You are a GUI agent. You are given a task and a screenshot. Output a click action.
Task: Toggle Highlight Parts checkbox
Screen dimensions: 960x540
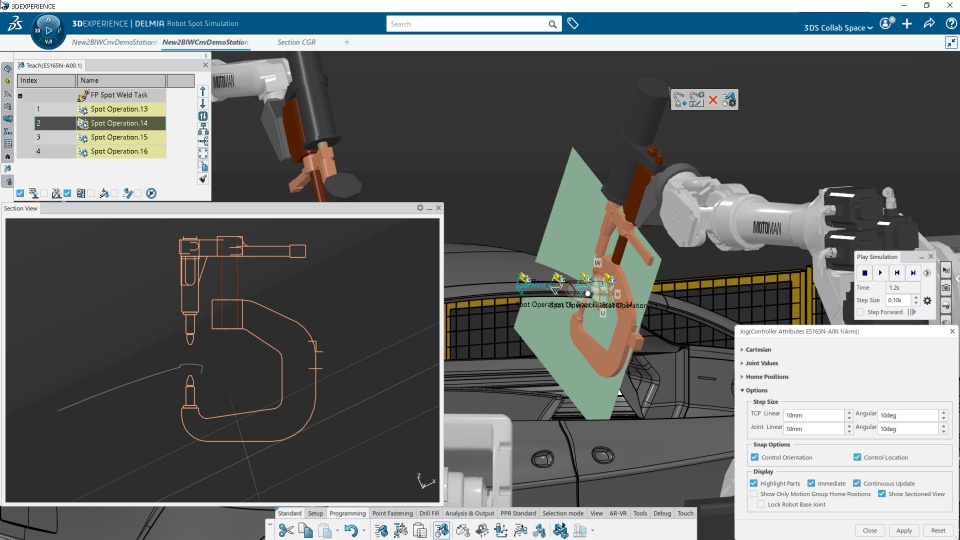click(754, 483)
